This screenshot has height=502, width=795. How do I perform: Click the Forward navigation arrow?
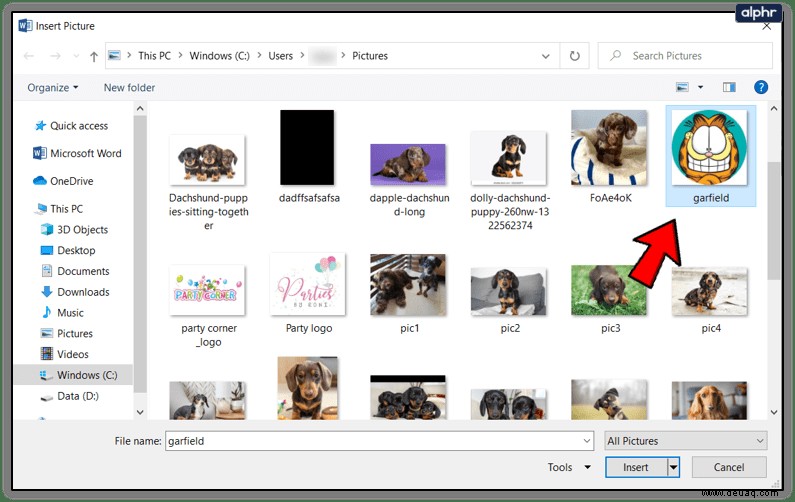(x=55, y=56)
